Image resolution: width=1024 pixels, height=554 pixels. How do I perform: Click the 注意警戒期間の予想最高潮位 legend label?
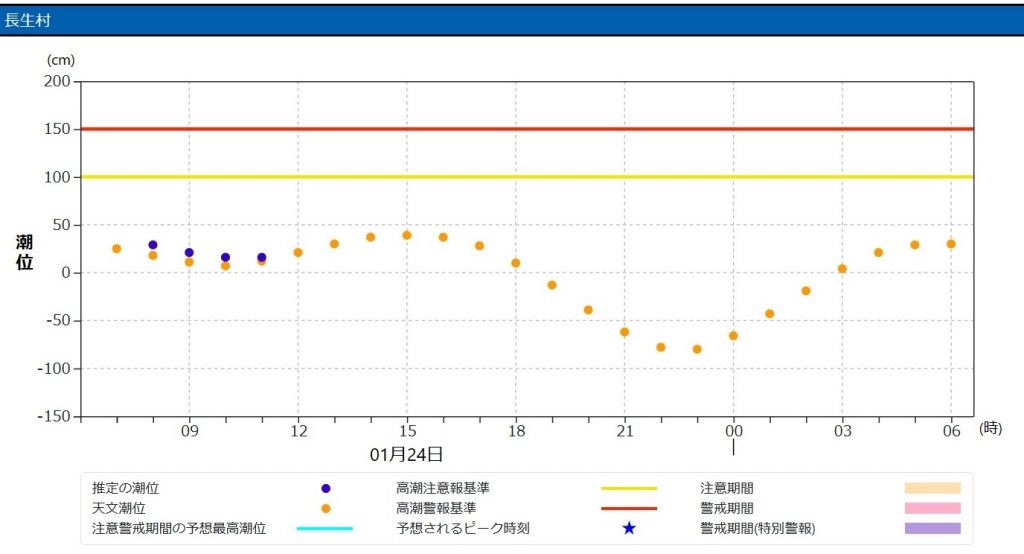[x=179, y=529]
